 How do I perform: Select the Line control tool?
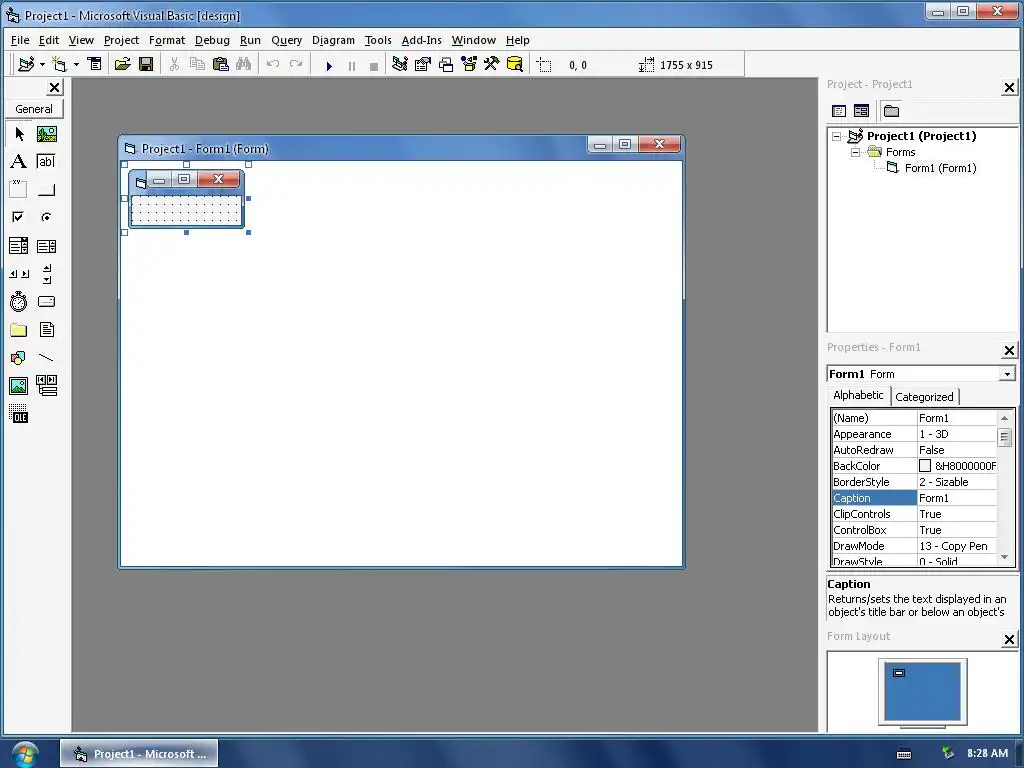(46, 358)
